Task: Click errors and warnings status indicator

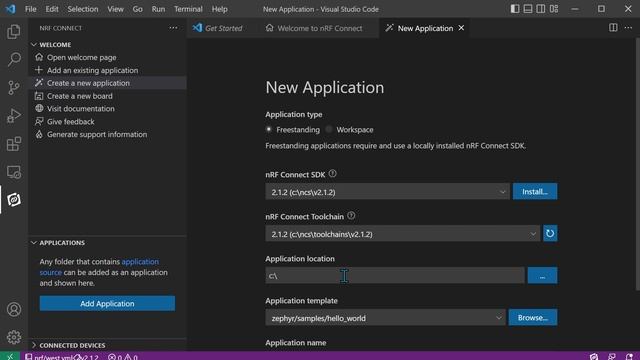Action: 123,357
